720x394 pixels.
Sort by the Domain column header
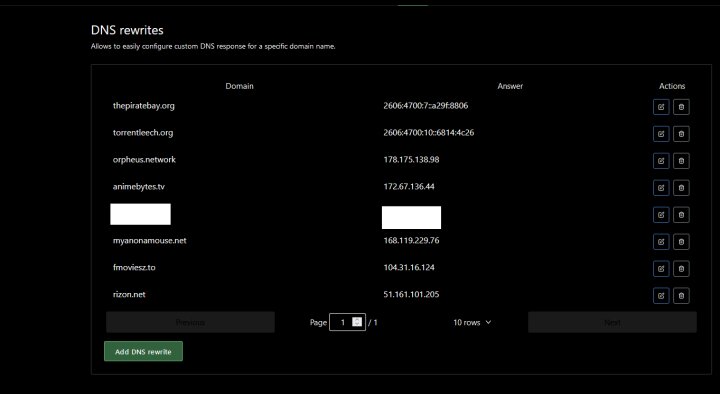coord(239,86)
